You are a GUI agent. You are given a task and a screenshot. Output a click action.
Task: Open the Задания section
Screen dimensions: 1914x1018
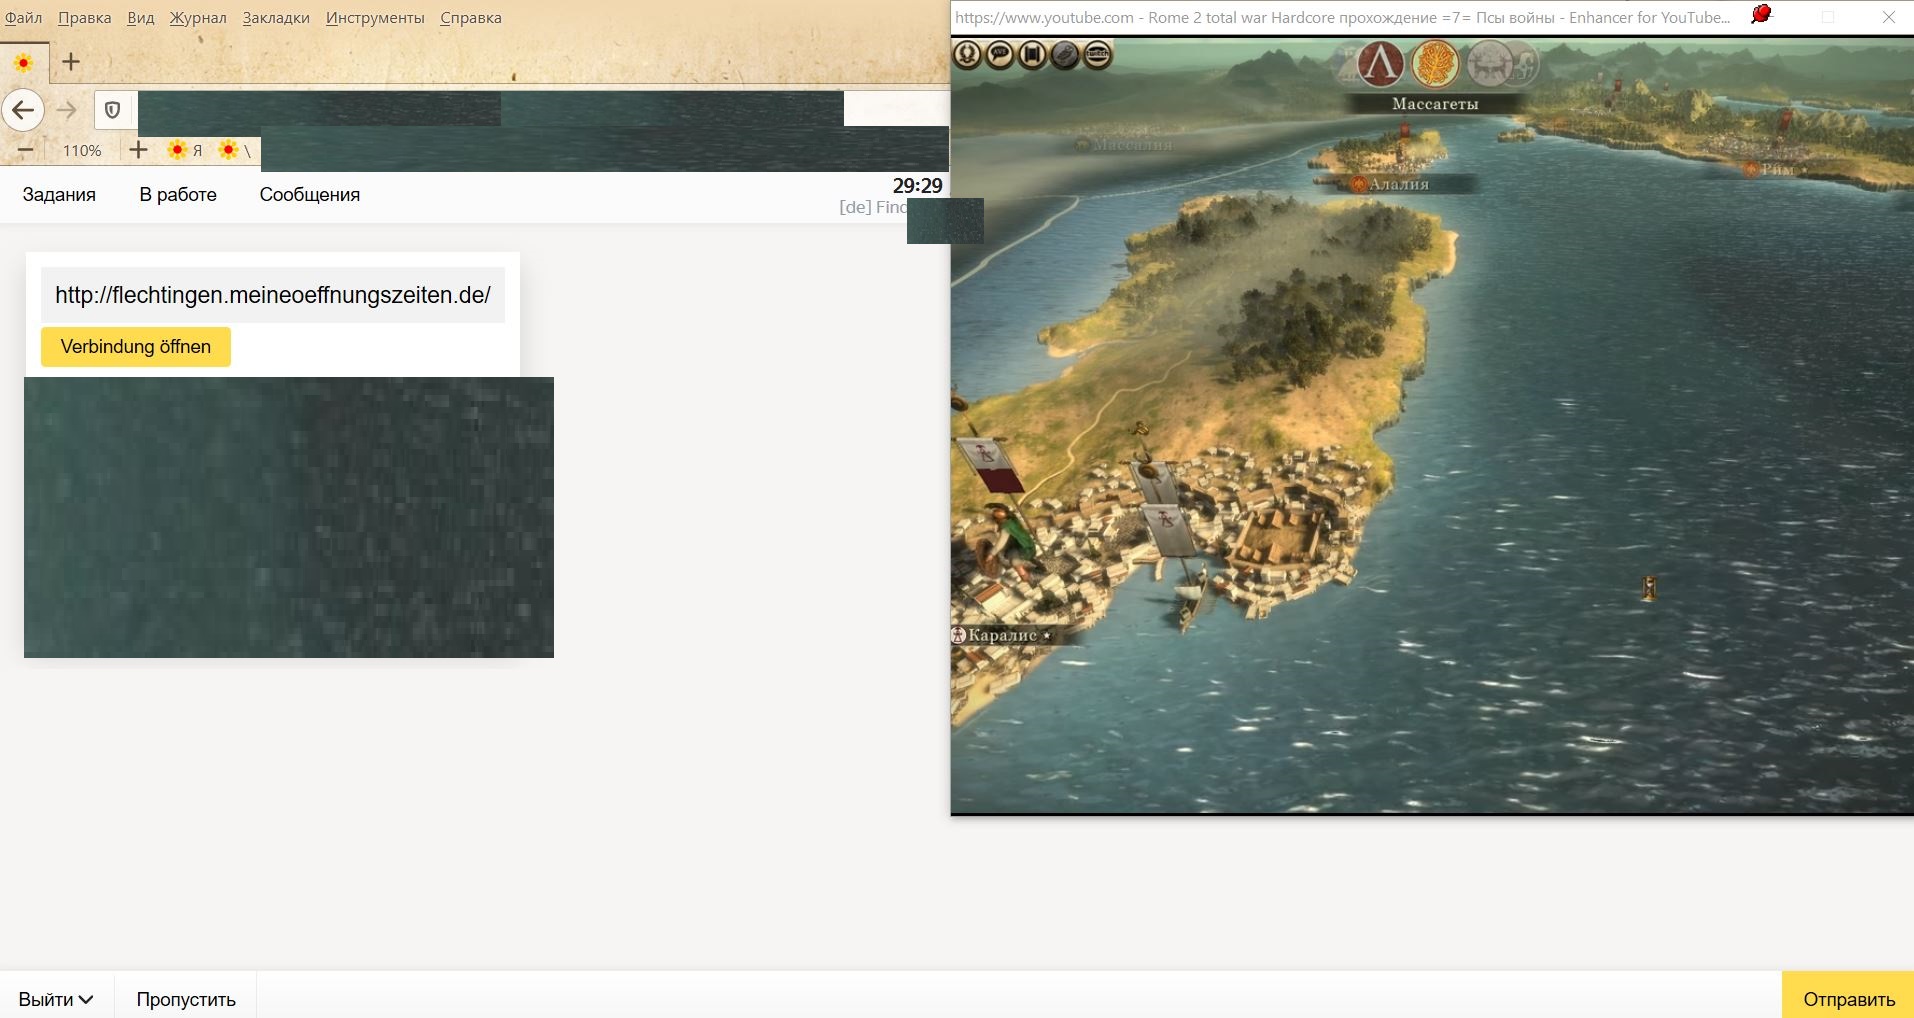(x=59, y=195)
